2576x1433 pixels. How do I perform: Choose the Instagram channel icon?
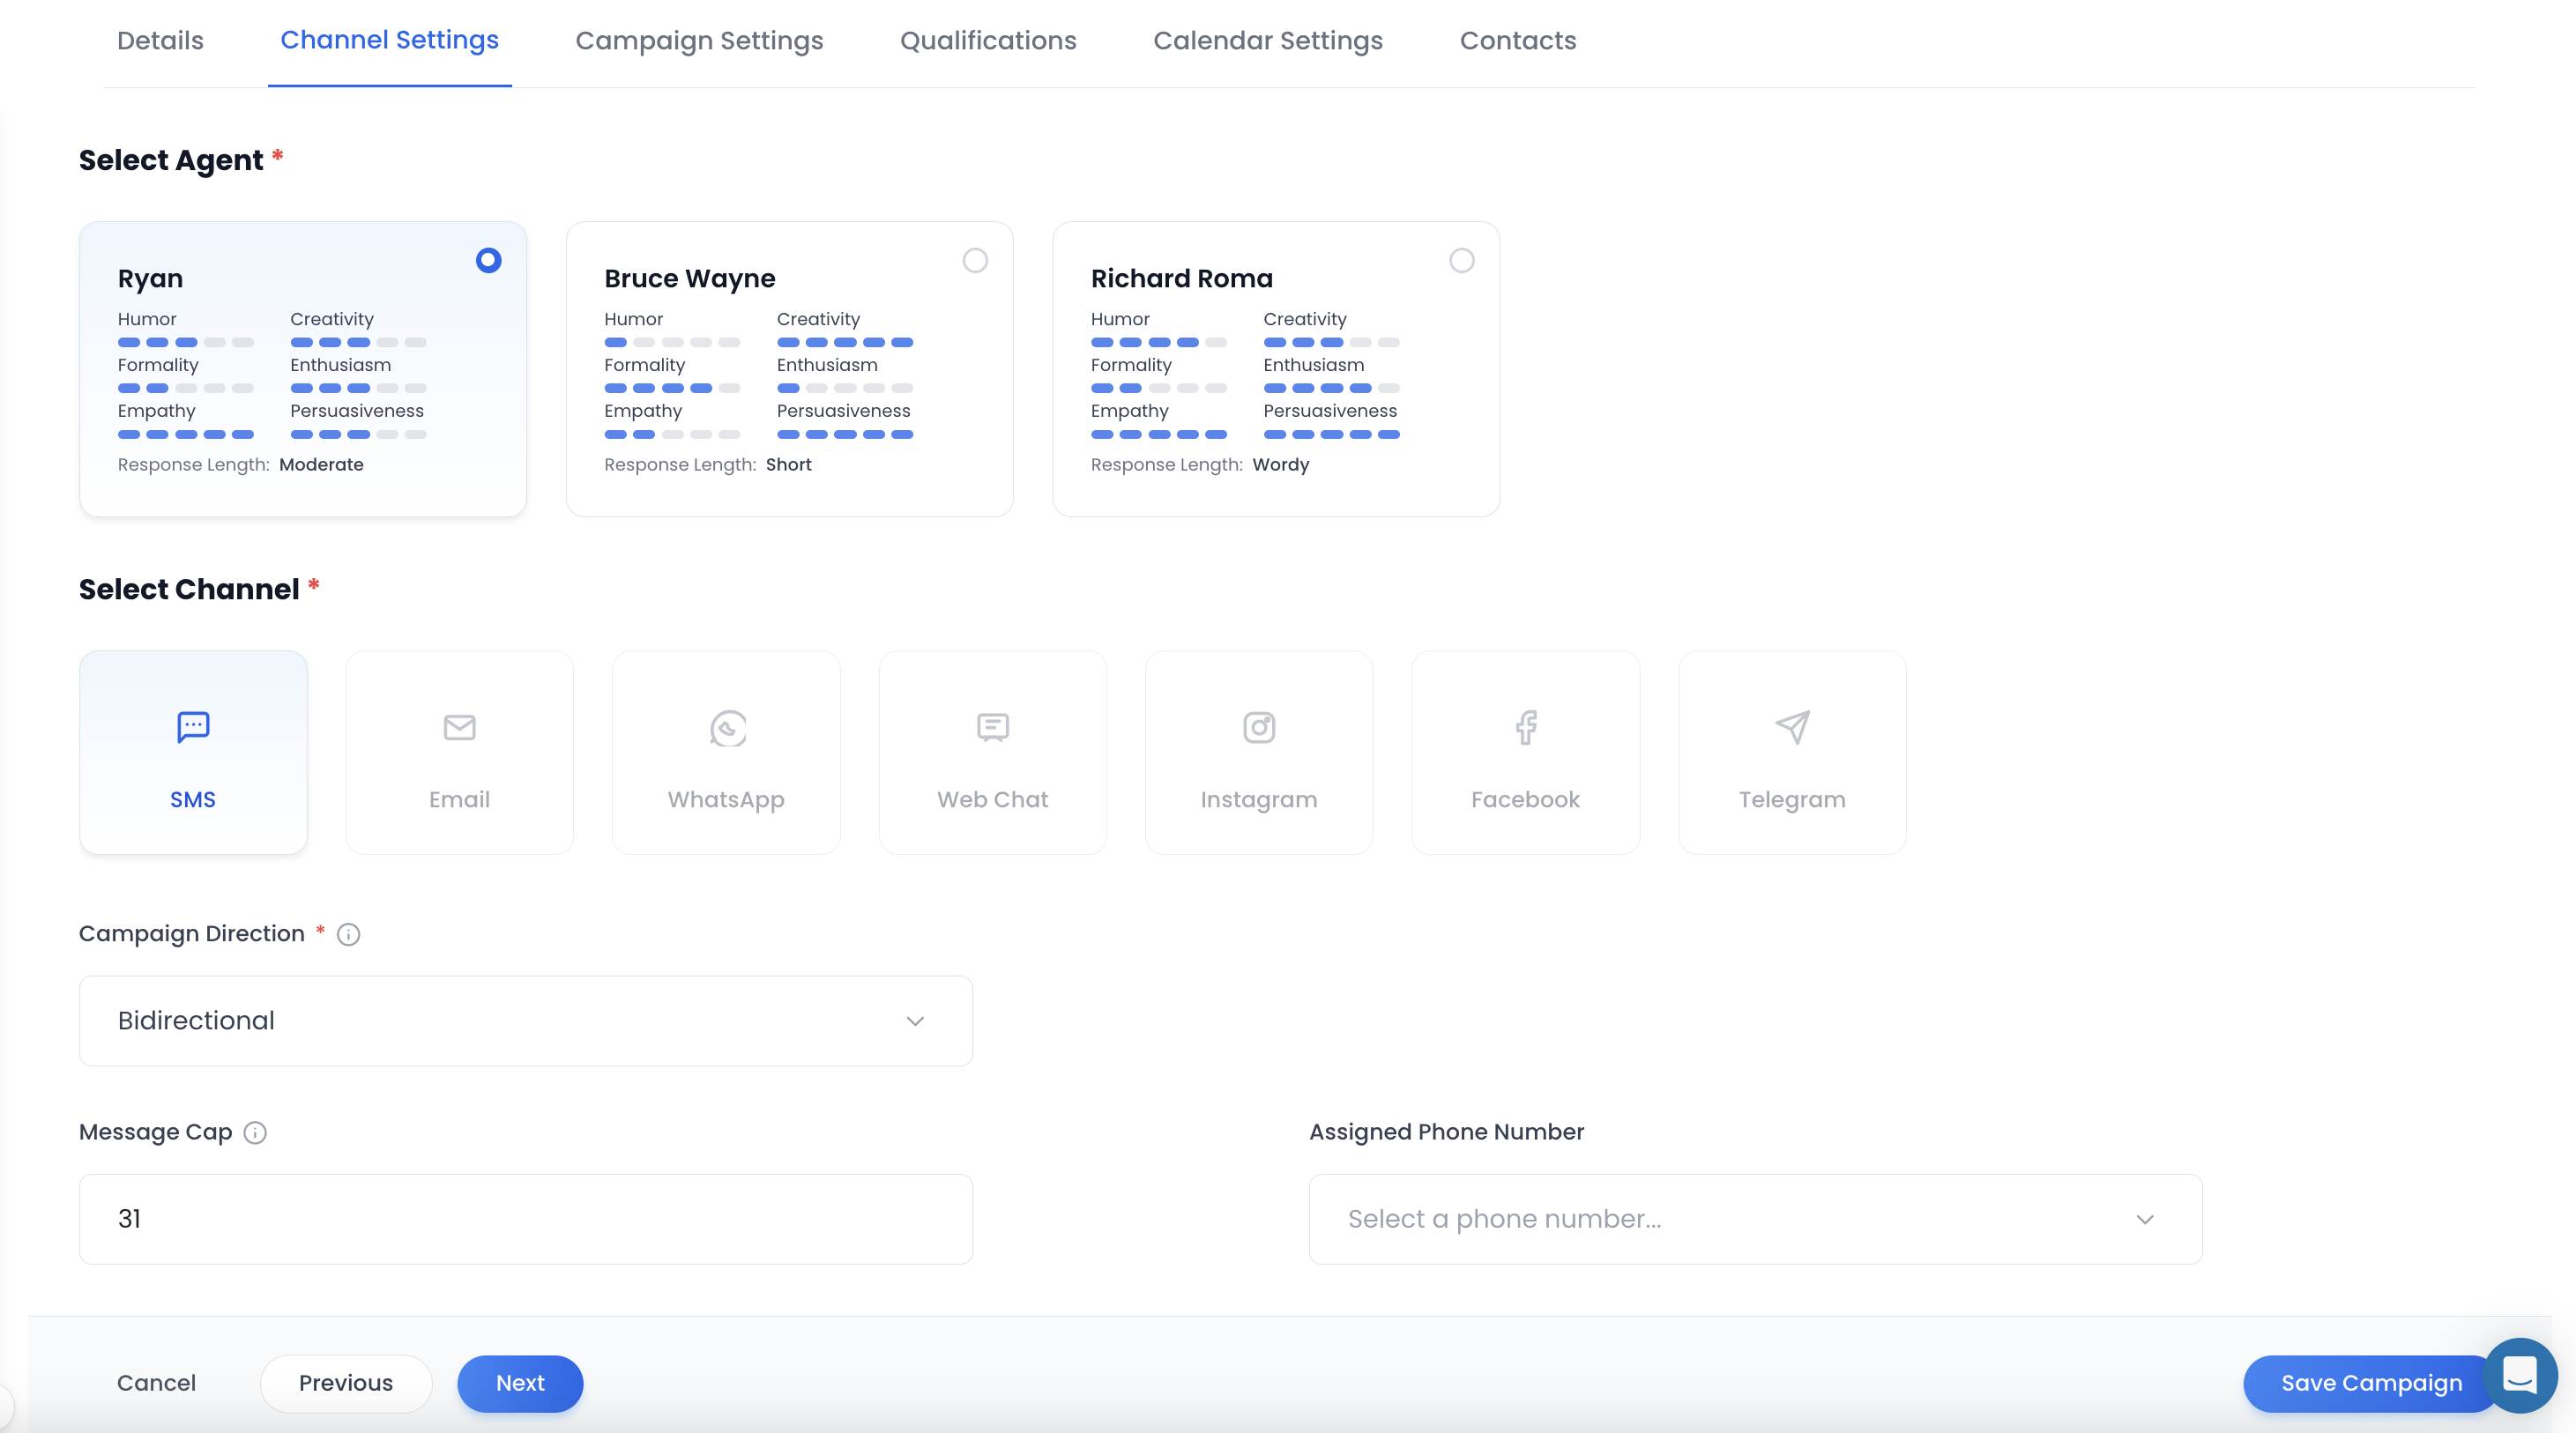click(1258, 727)
